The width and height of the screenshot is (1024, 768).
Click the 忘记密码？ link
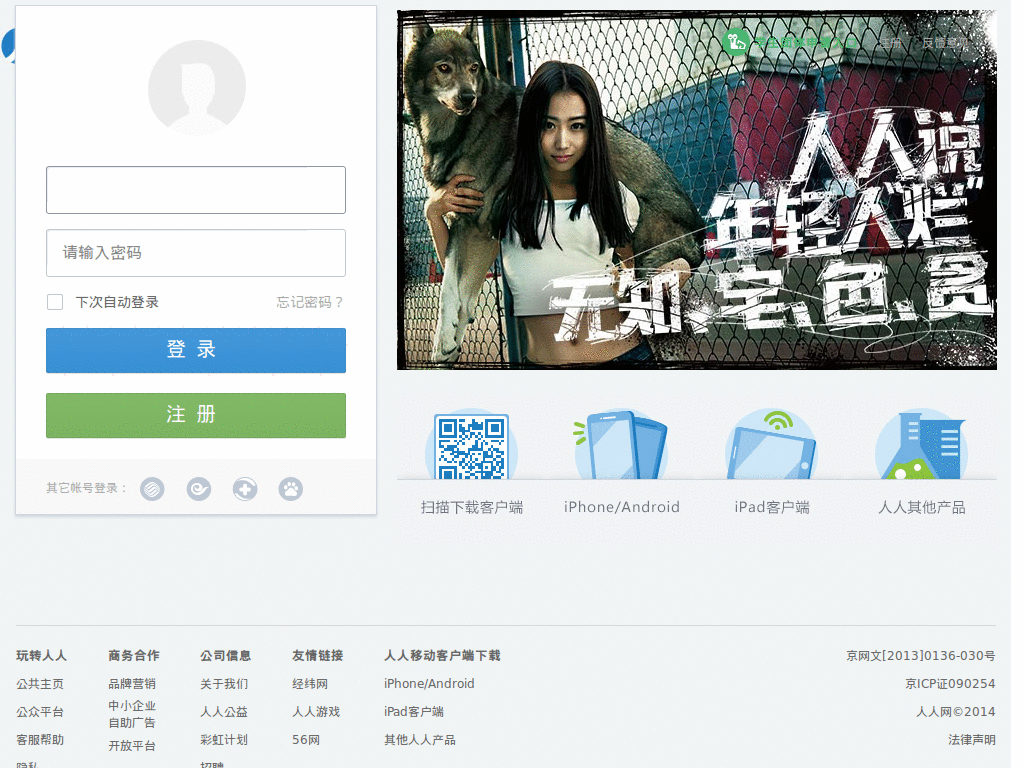click(x=310, y=302)
